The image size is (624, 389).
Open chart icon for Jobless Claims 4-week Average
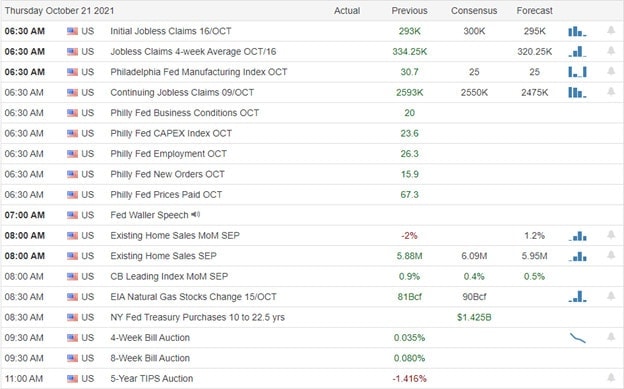pyautogui.click(x=577, y=51)
